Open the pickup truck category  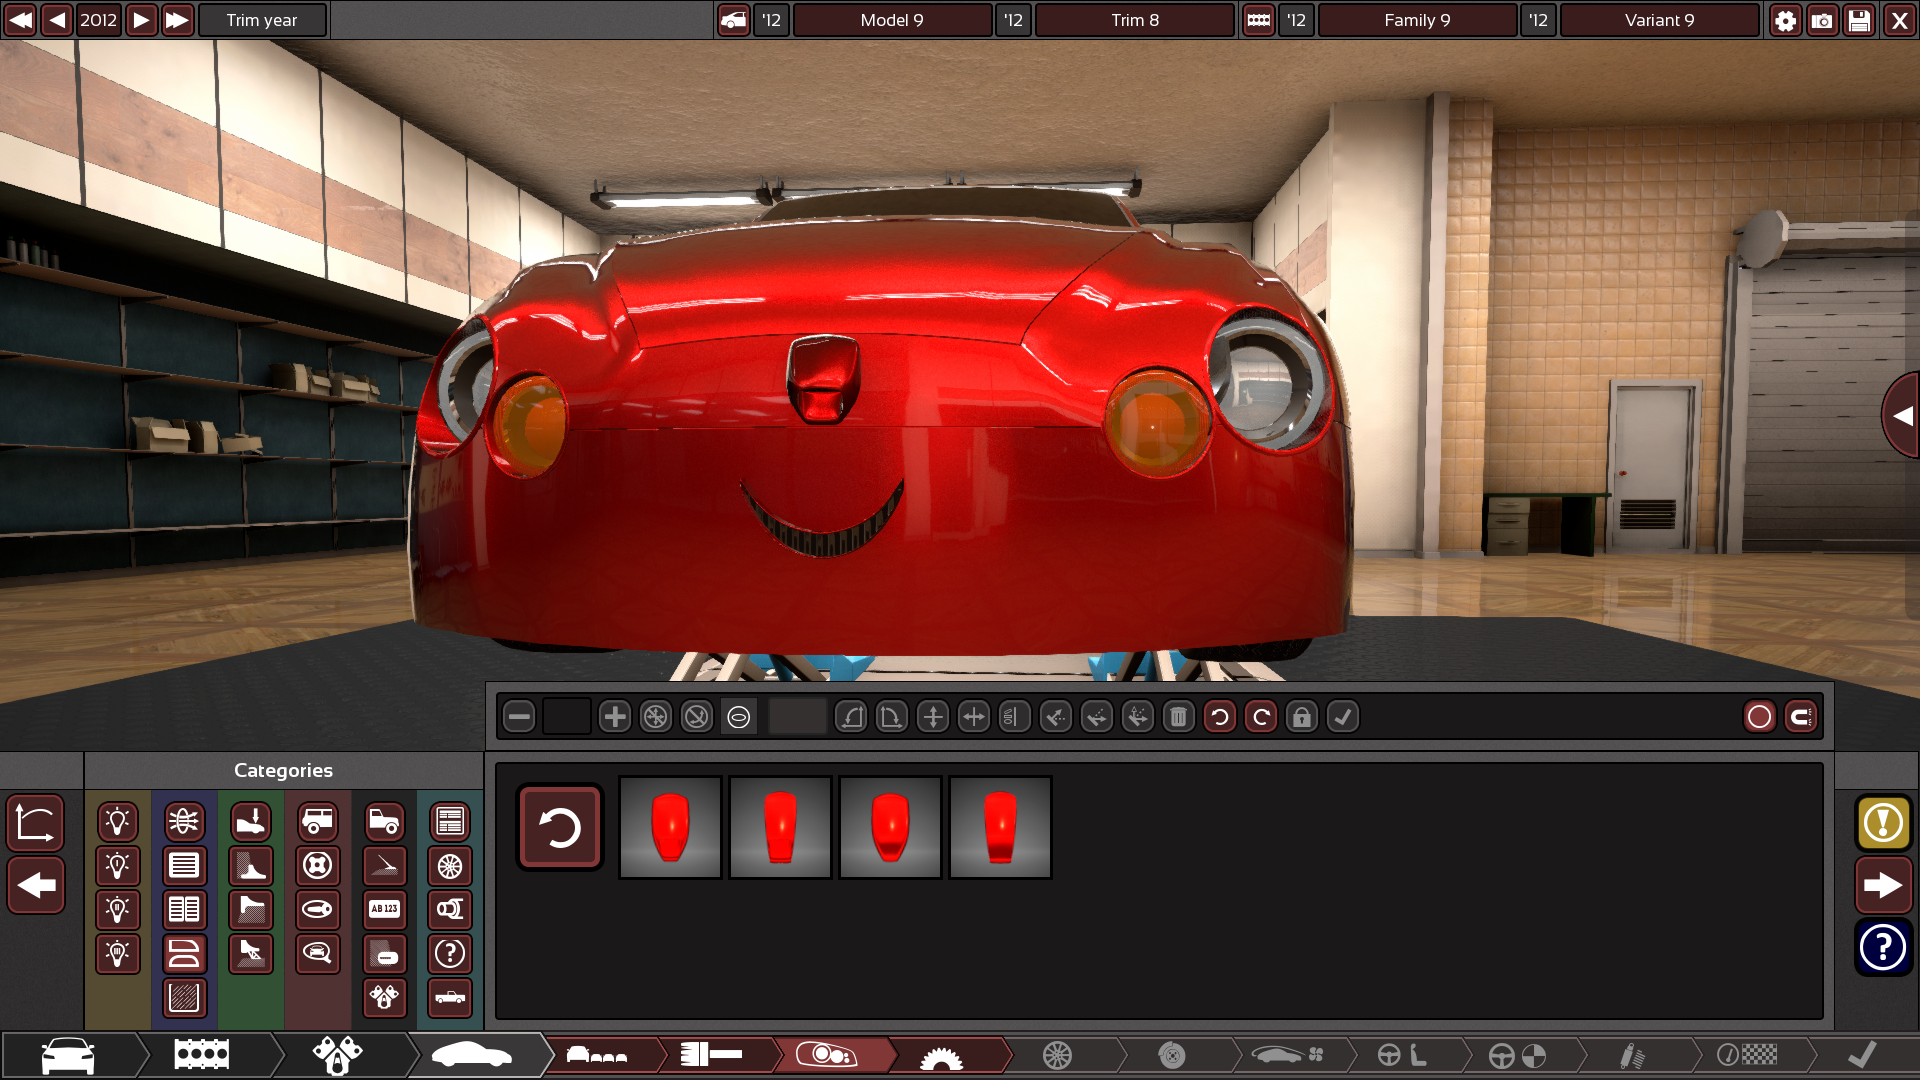point(450,998)
